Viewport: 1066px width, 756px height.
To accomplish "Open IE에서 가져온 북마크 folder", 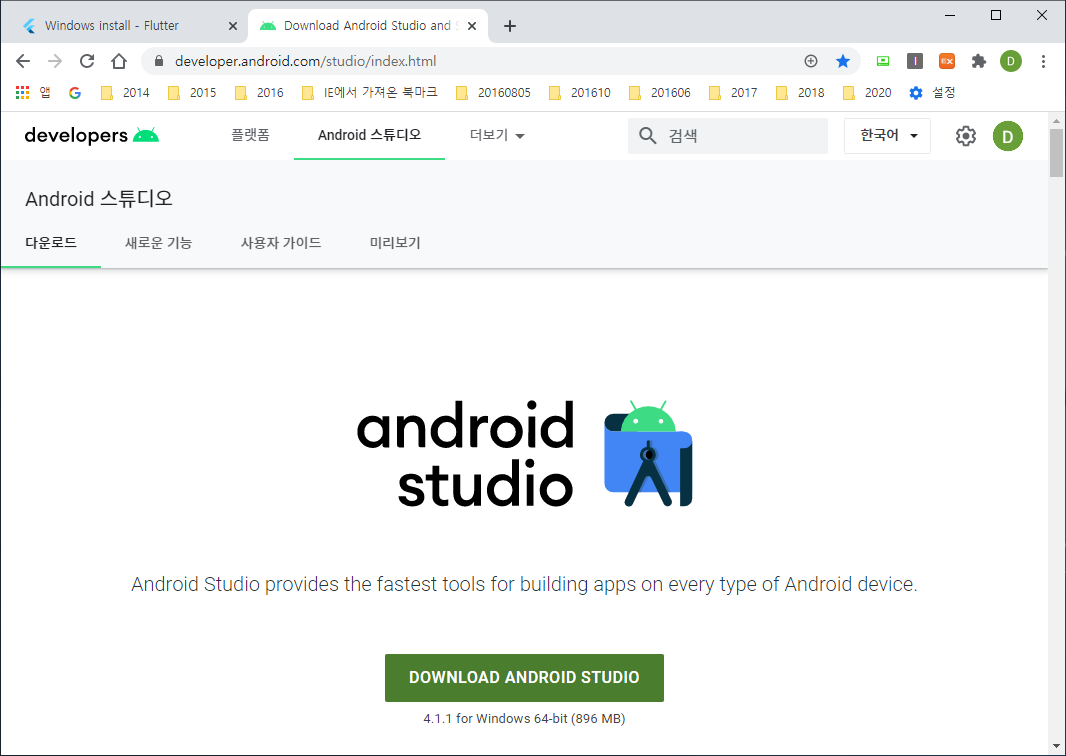I will point(370,92).
